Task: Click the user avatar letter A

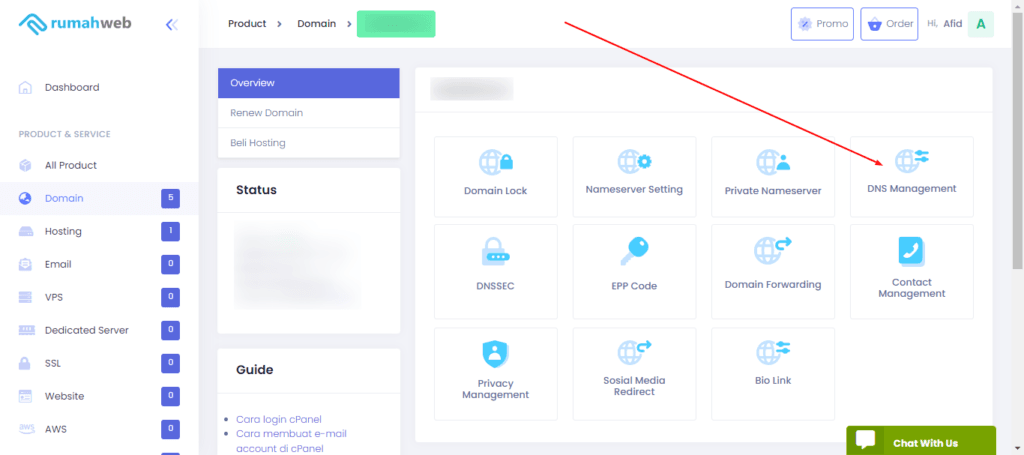Action: pyautogui.click(x=980, y=24)
